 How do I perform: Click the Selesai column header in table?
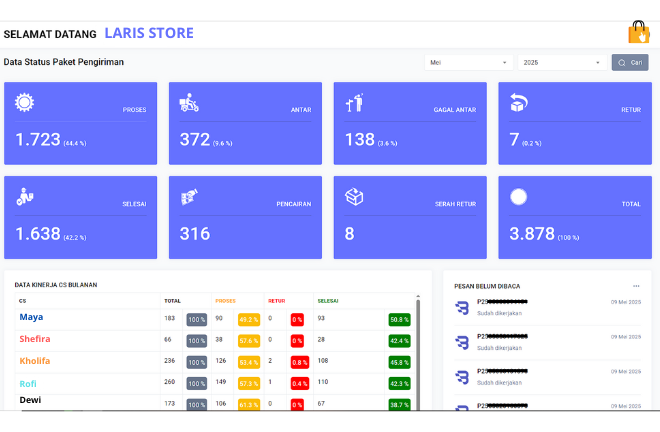(328, 300)
